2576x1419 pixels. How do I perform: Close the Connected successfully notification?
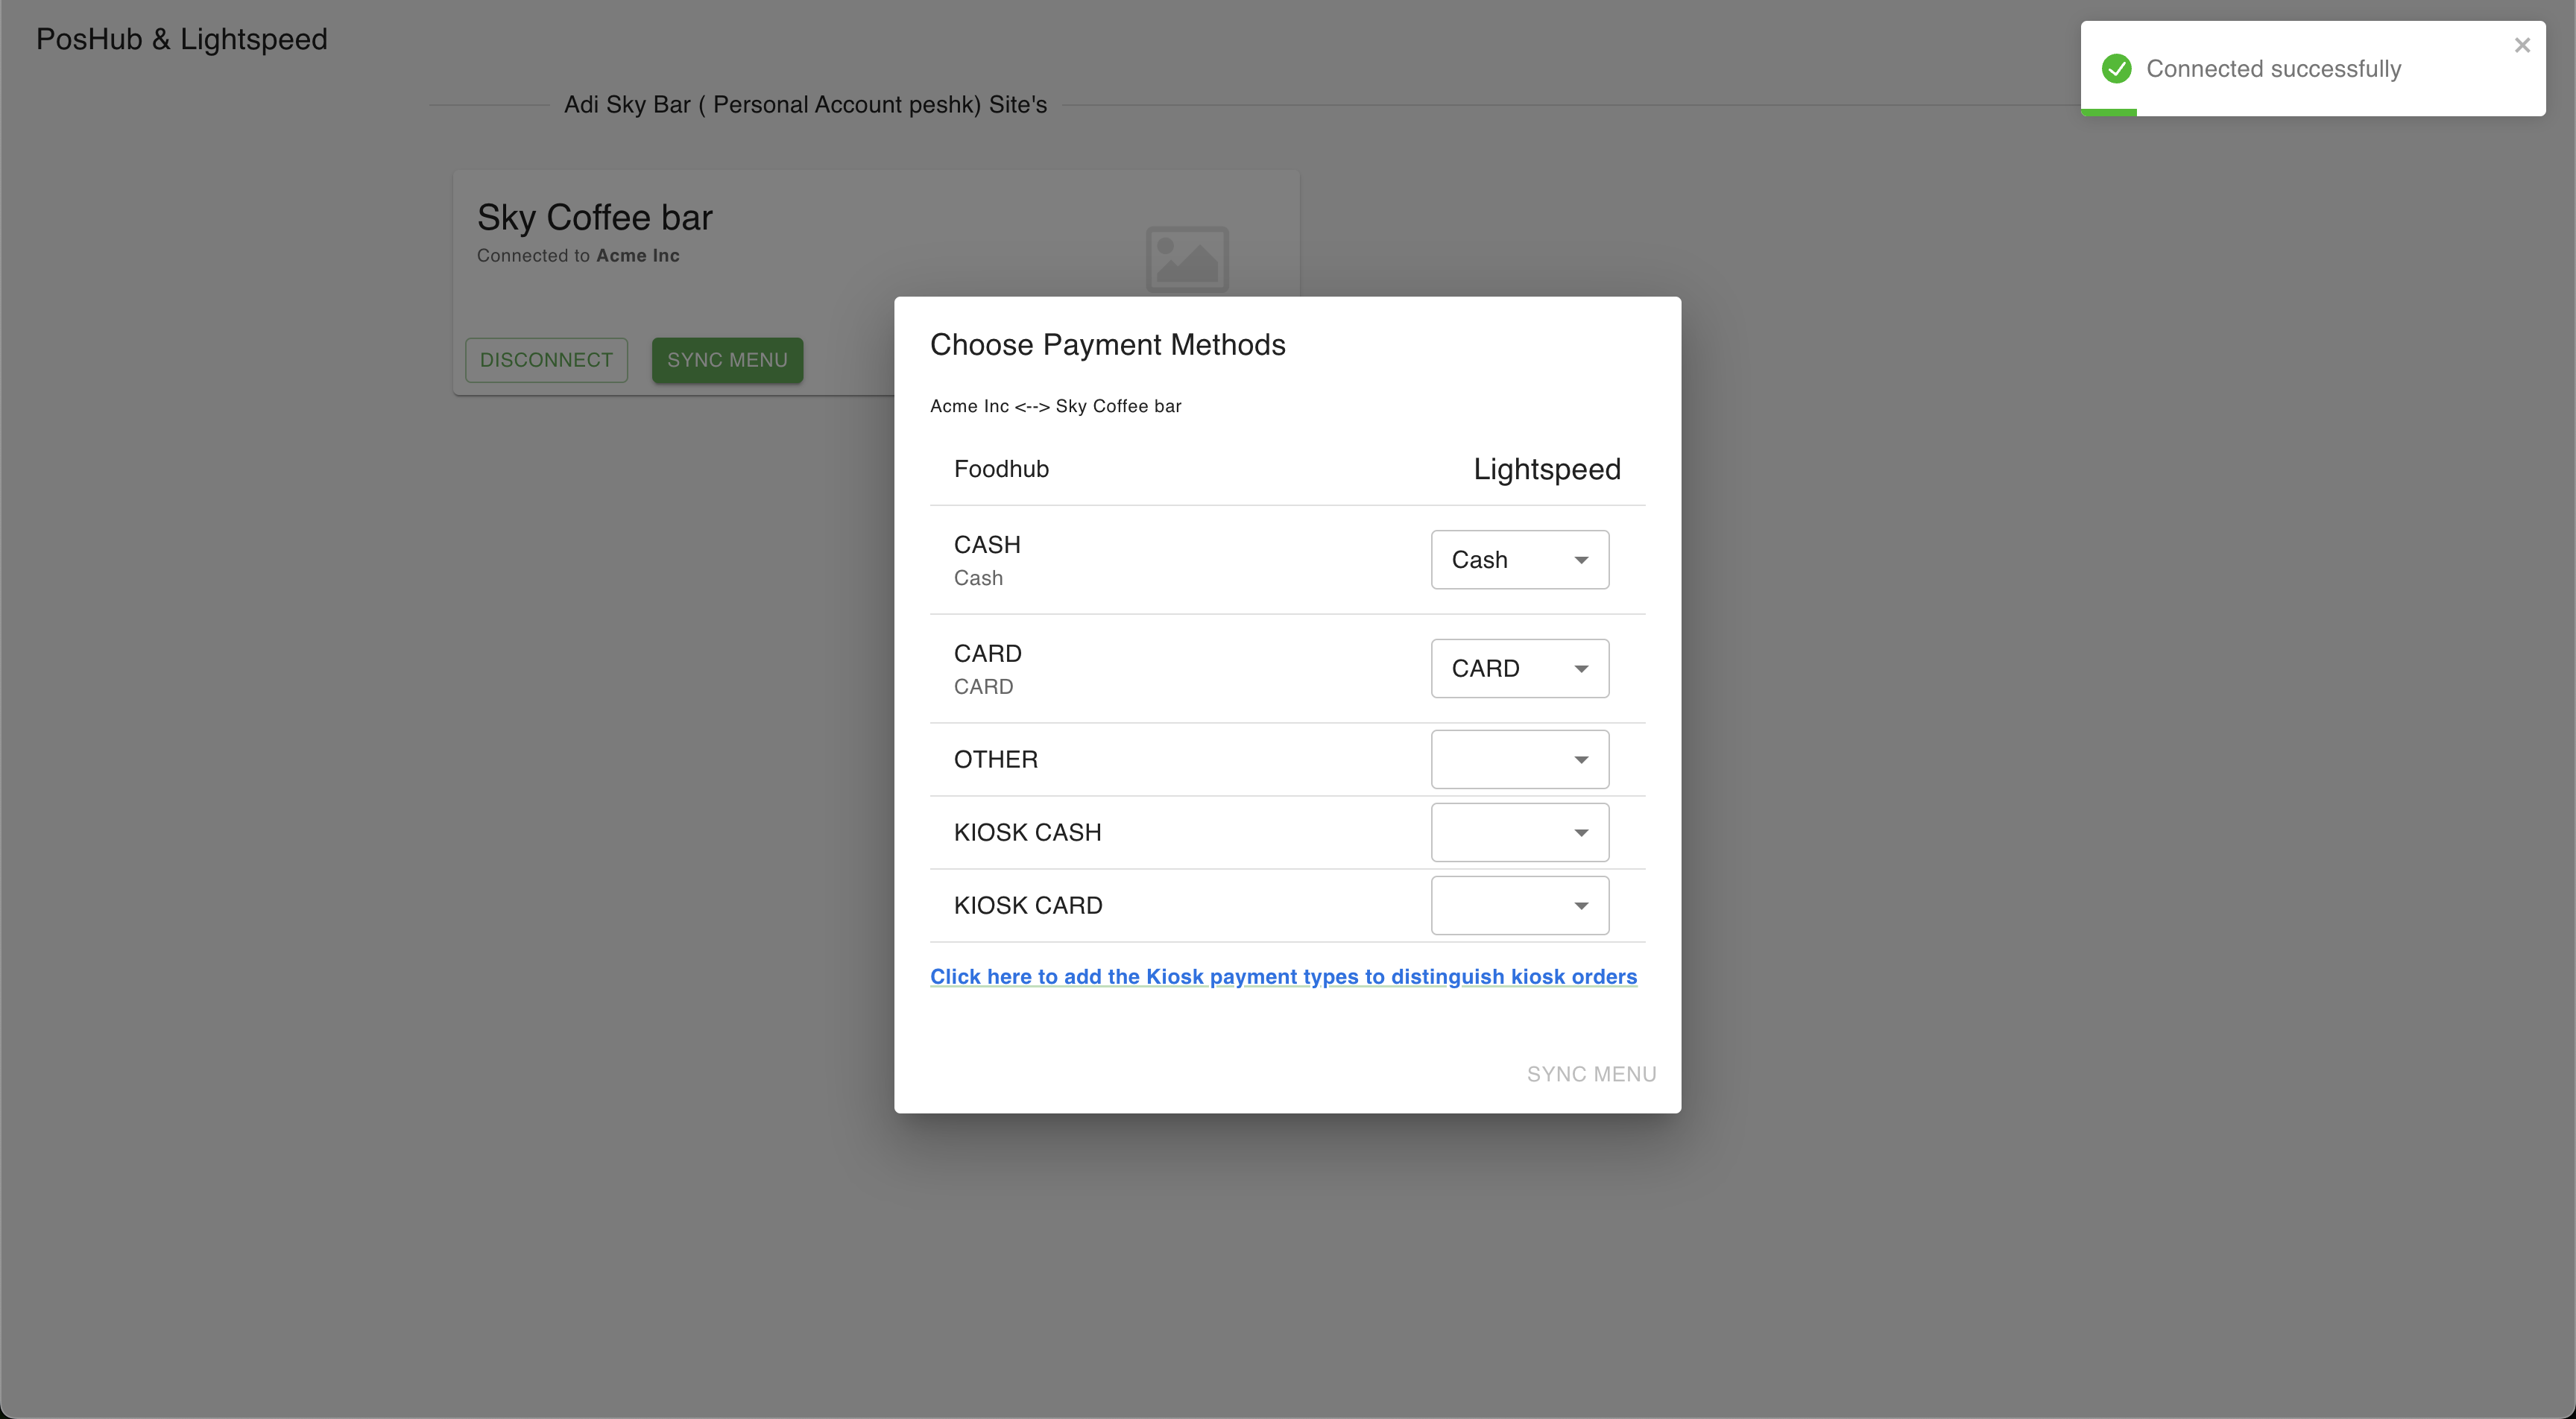point(2522,45)
